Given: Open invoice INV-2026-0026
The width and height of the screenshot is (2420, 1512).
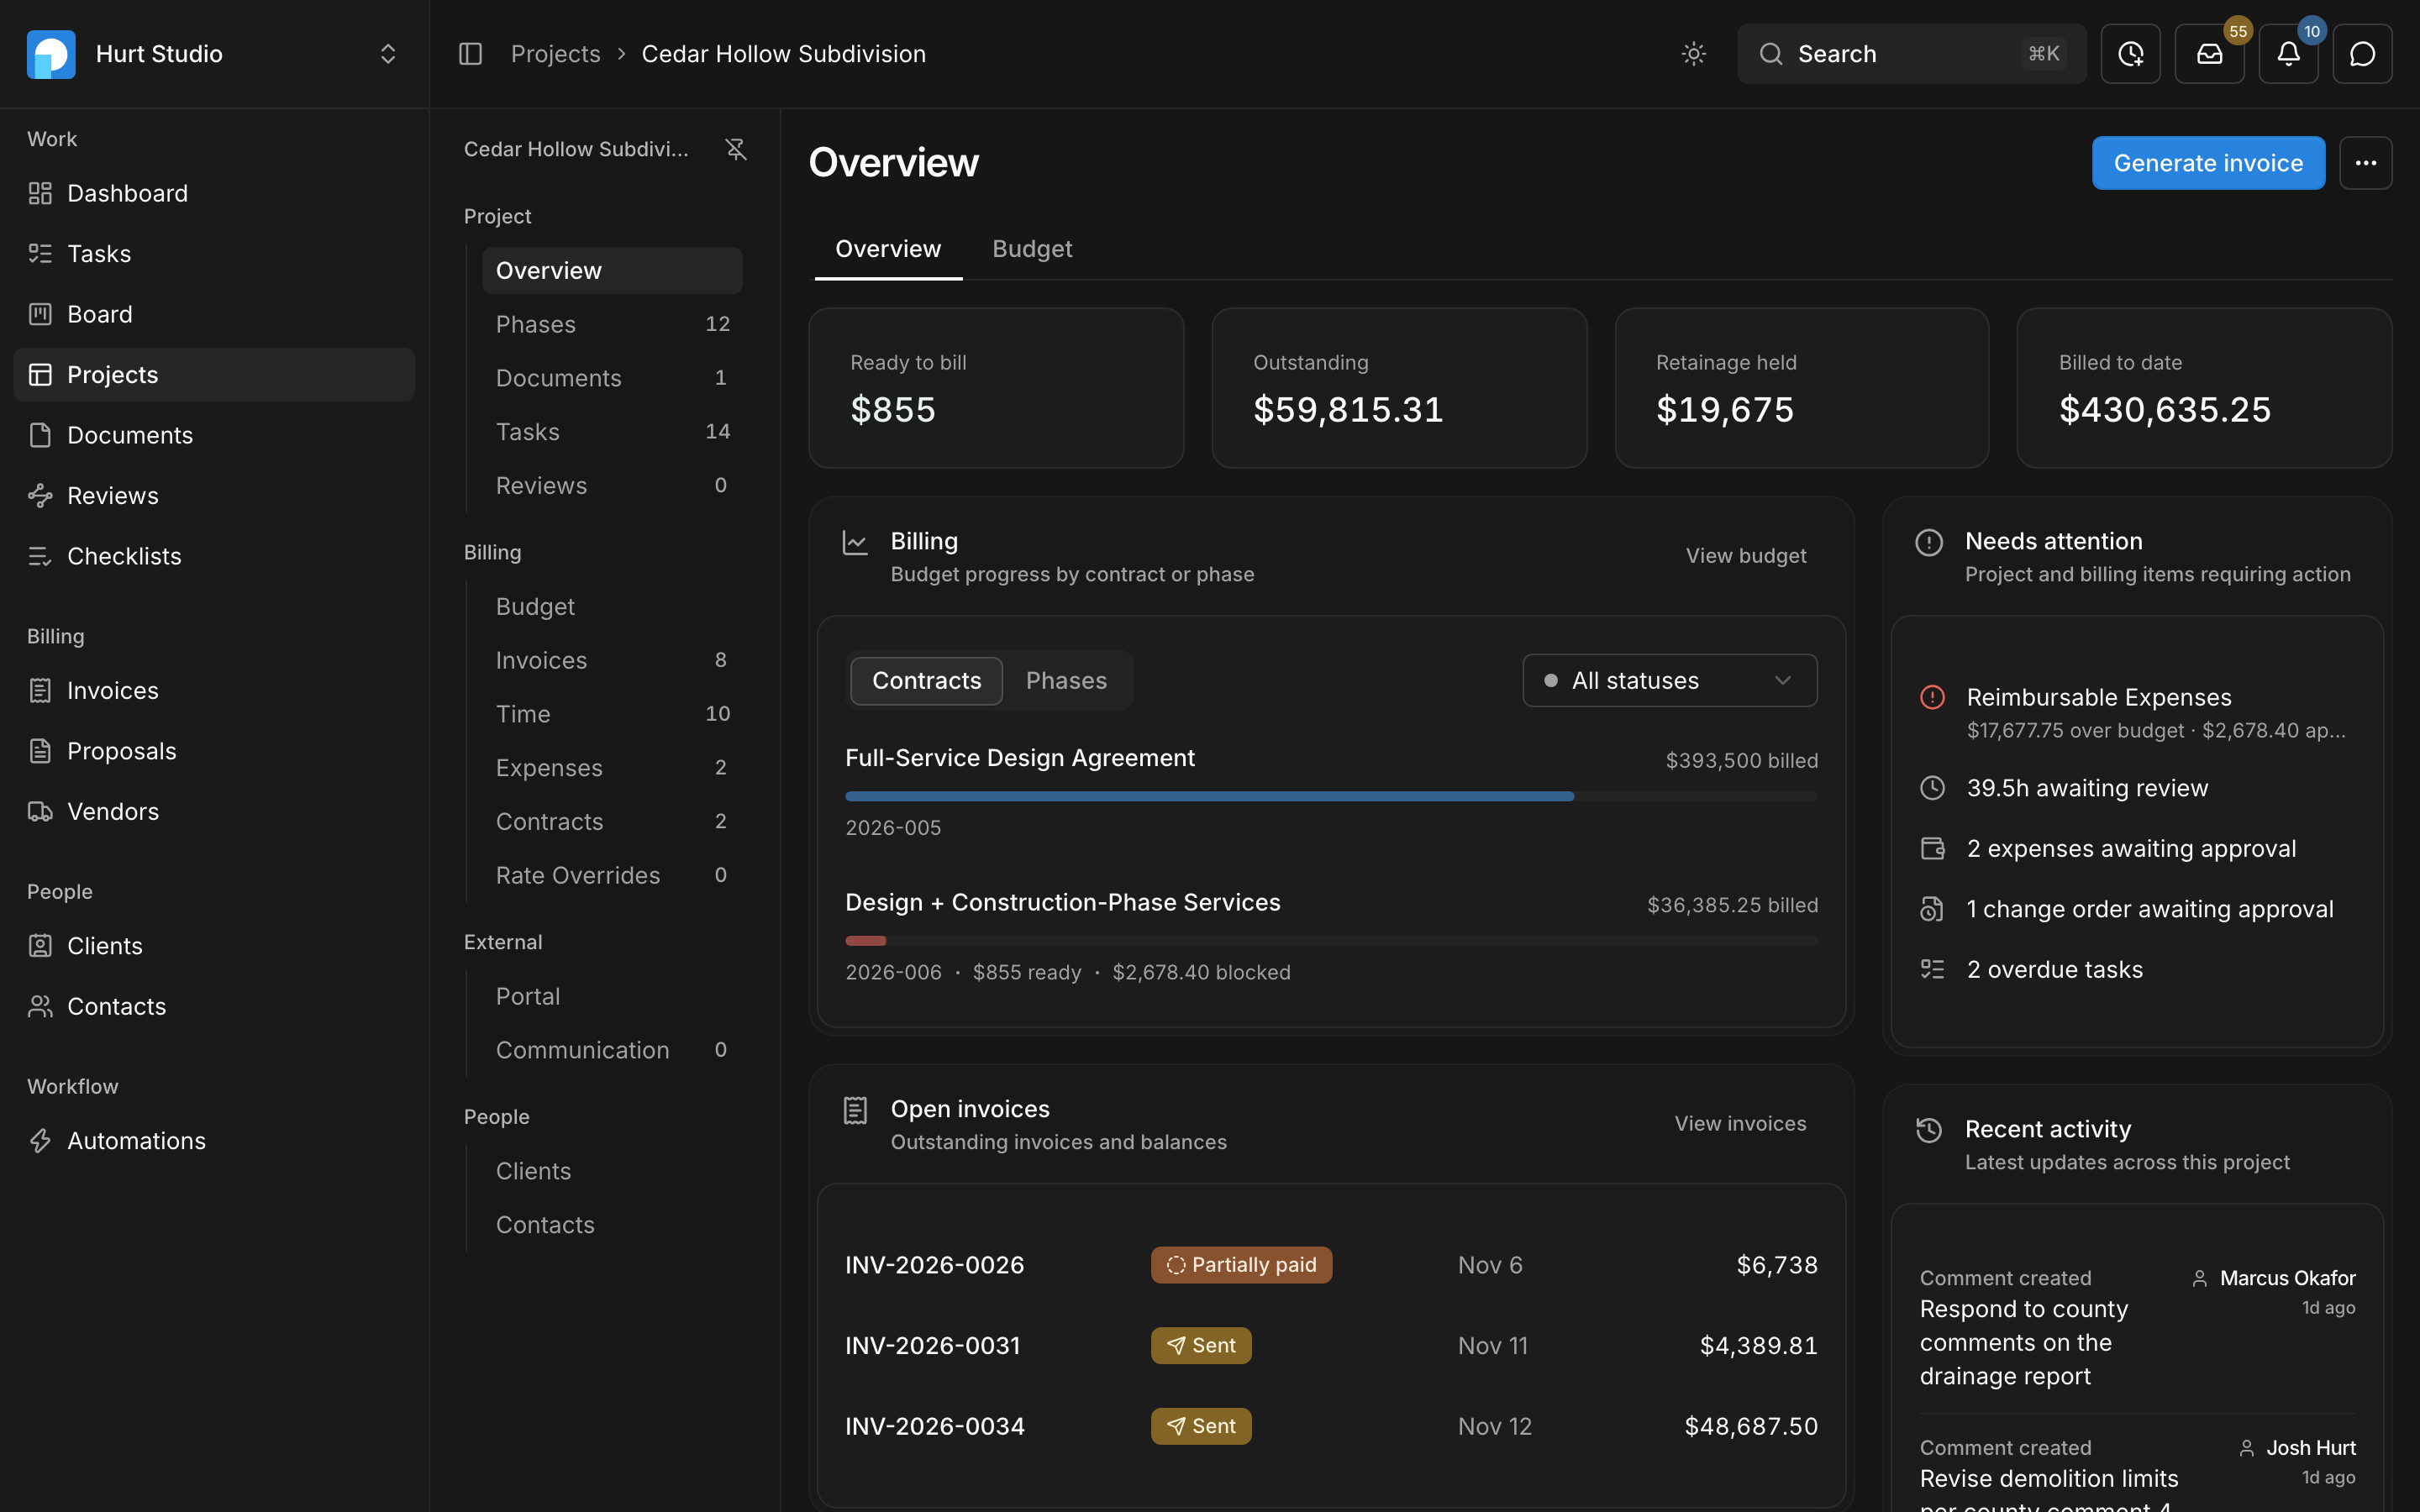Looking at the screenshot, I should [x=1331, y=1265].
